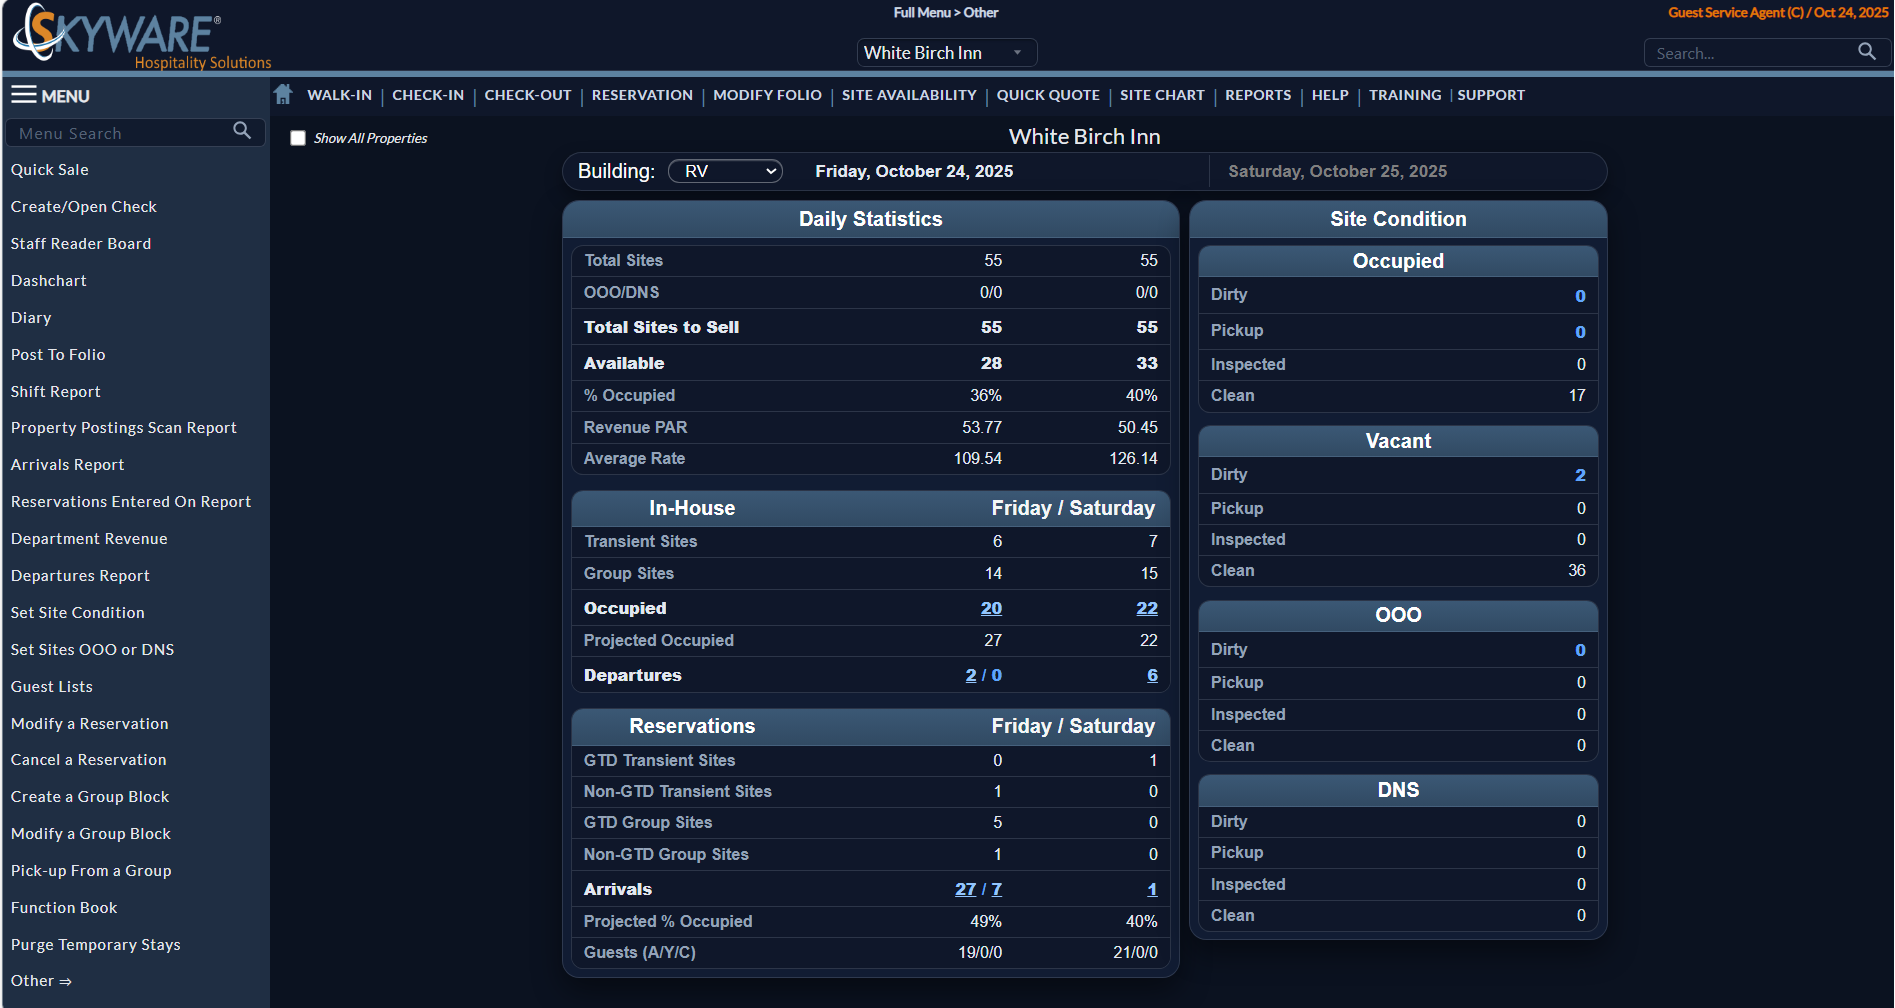Click the Home icon in navigation bar
Viewport: 1895px width, 1008px height.
tap(283, 95)
